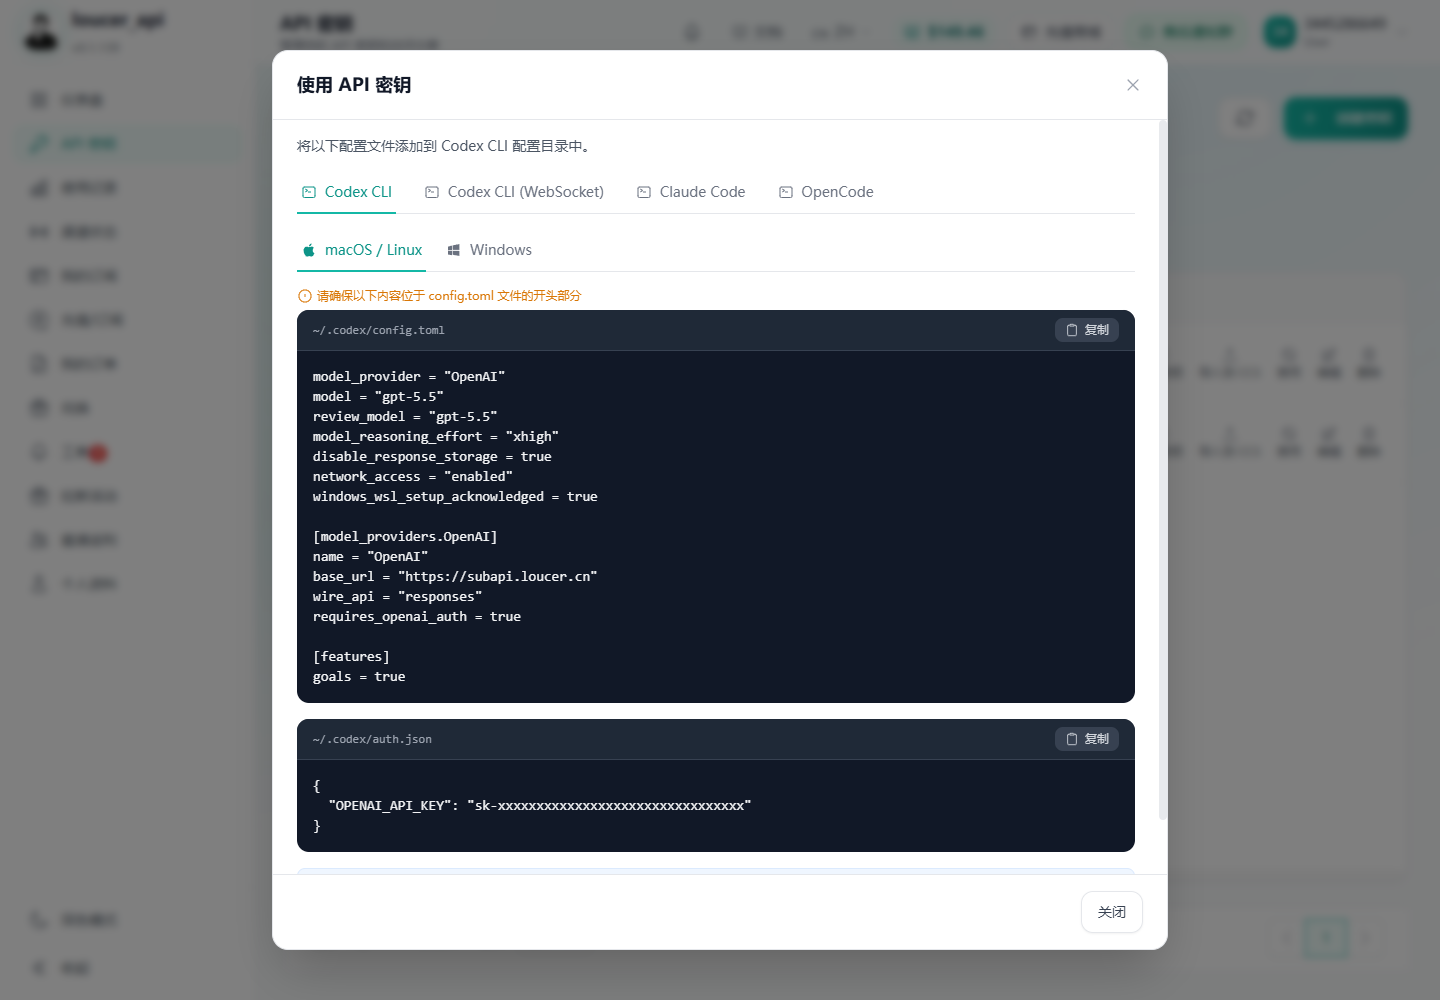Click the icon beside the Claude Code tab label
This screenshot has height=1000, width=1440.
(644, 192)
